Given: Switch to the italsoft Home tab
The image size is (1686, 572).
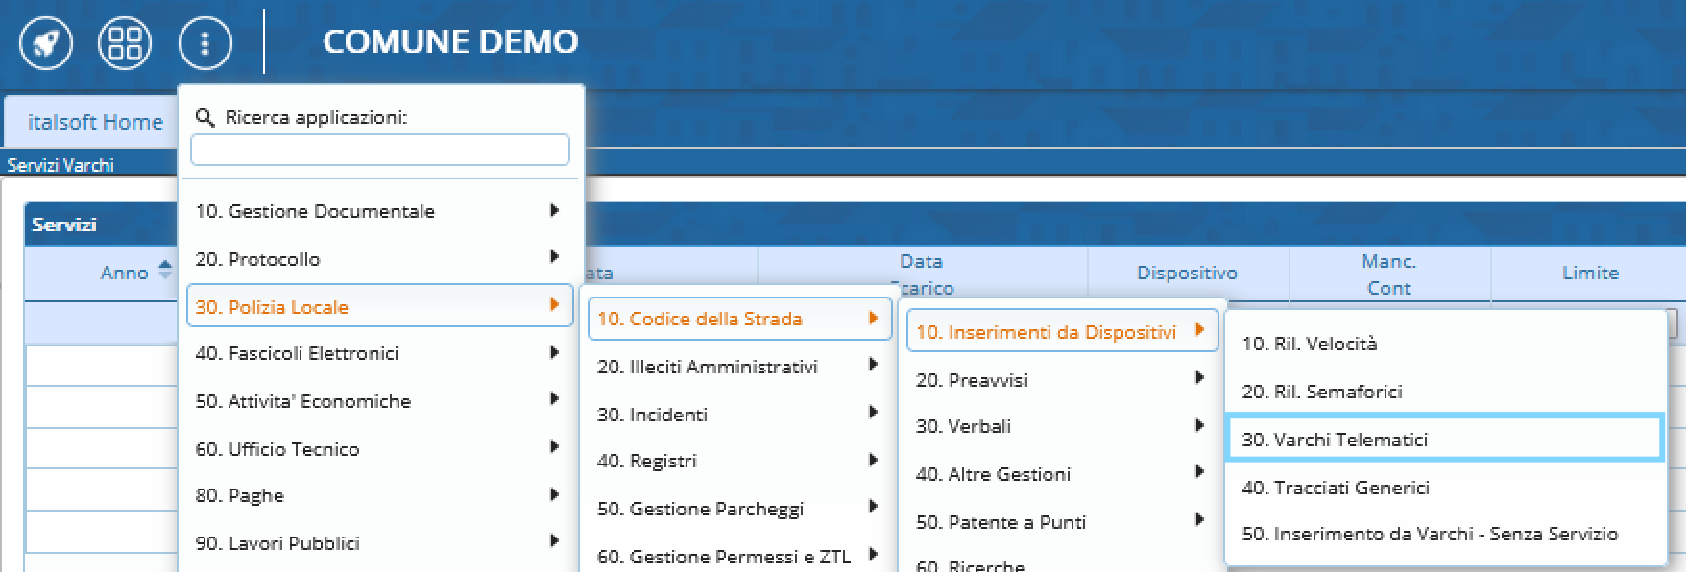Looking at the screenshot, I should click(95, 122).
